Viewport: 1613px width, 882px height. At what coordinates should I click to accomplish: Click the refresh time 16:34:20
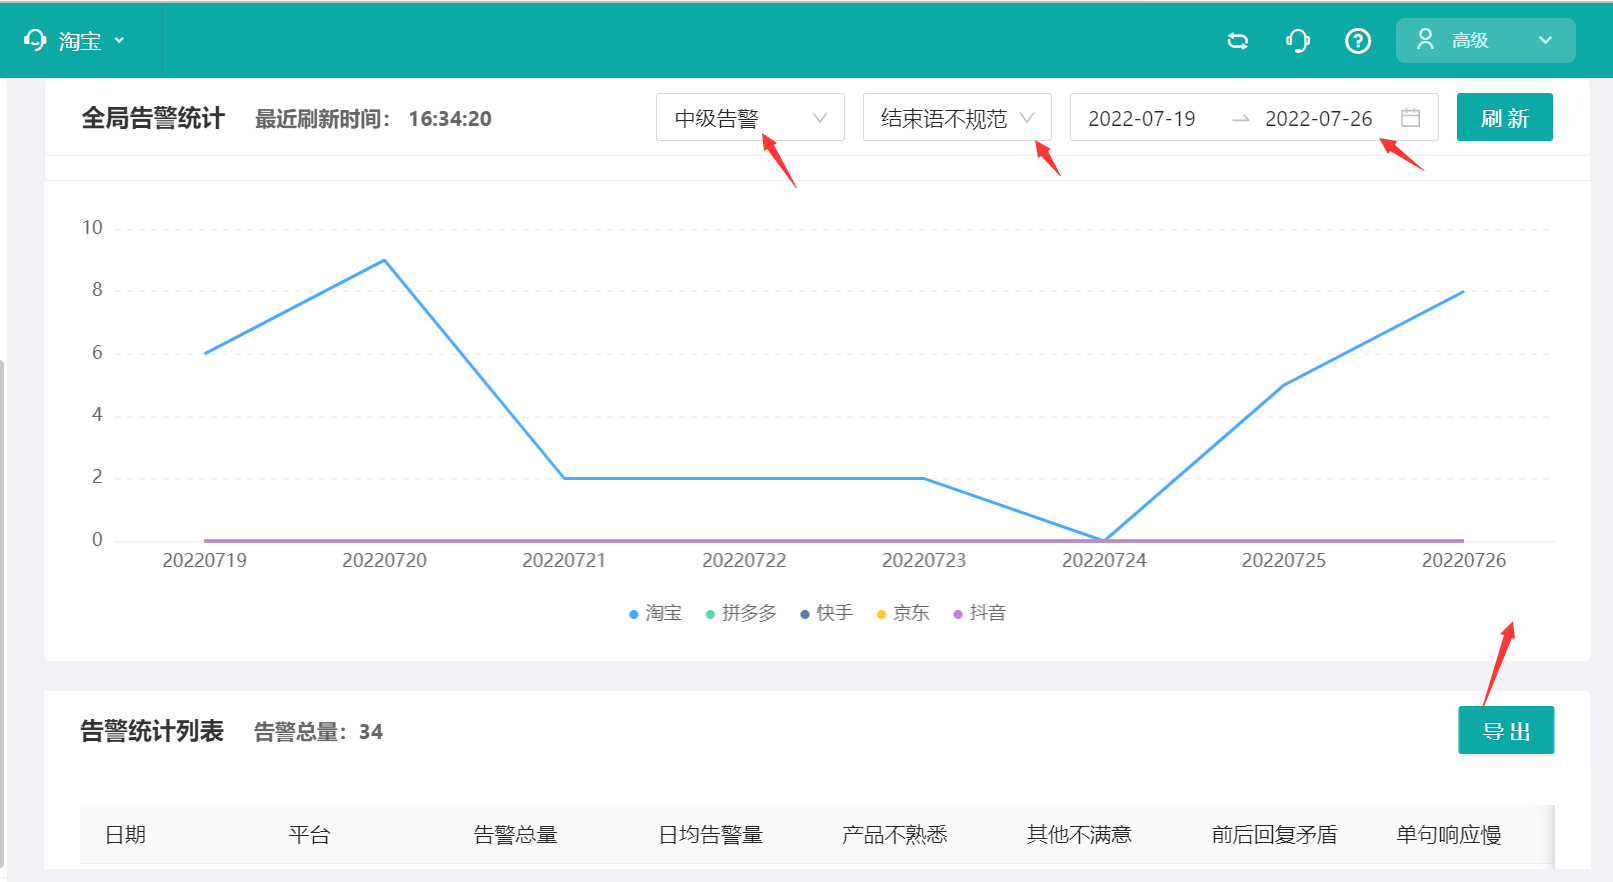pyautogui.click(x=450, y=119)
